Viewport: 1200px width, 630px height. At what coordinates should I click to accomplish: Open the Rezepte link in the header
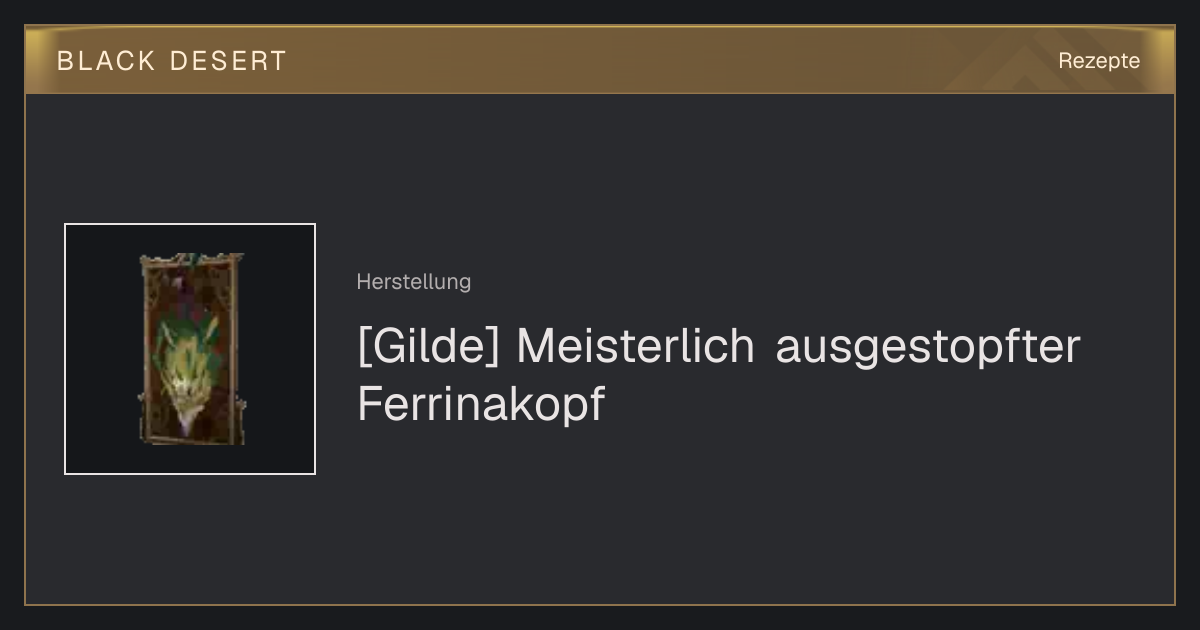(1099, 61)
